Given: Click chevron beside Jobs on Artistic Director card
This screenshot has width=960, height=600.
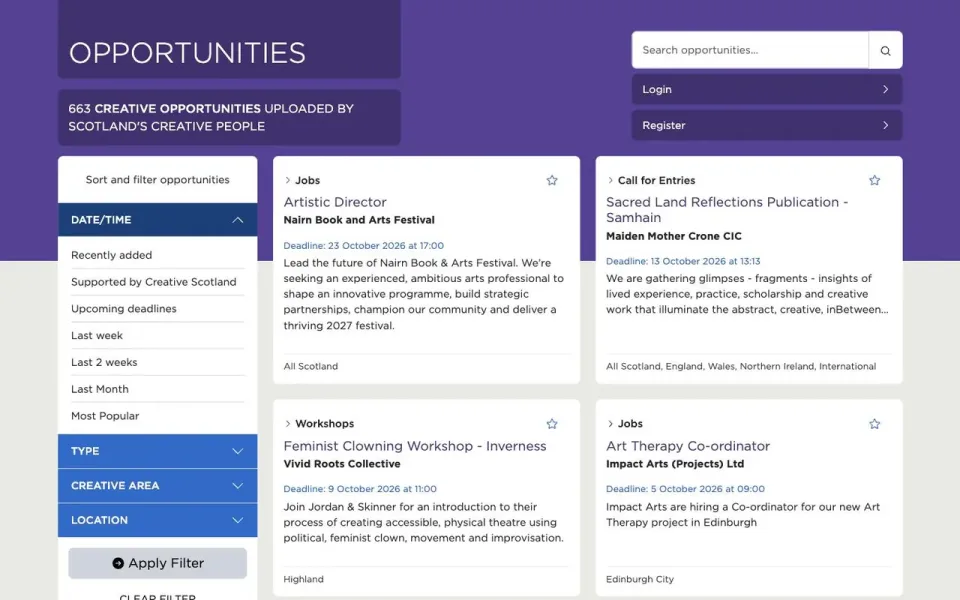Looking at the screenshot, I should pyautogui.click(x=288, y=180).
